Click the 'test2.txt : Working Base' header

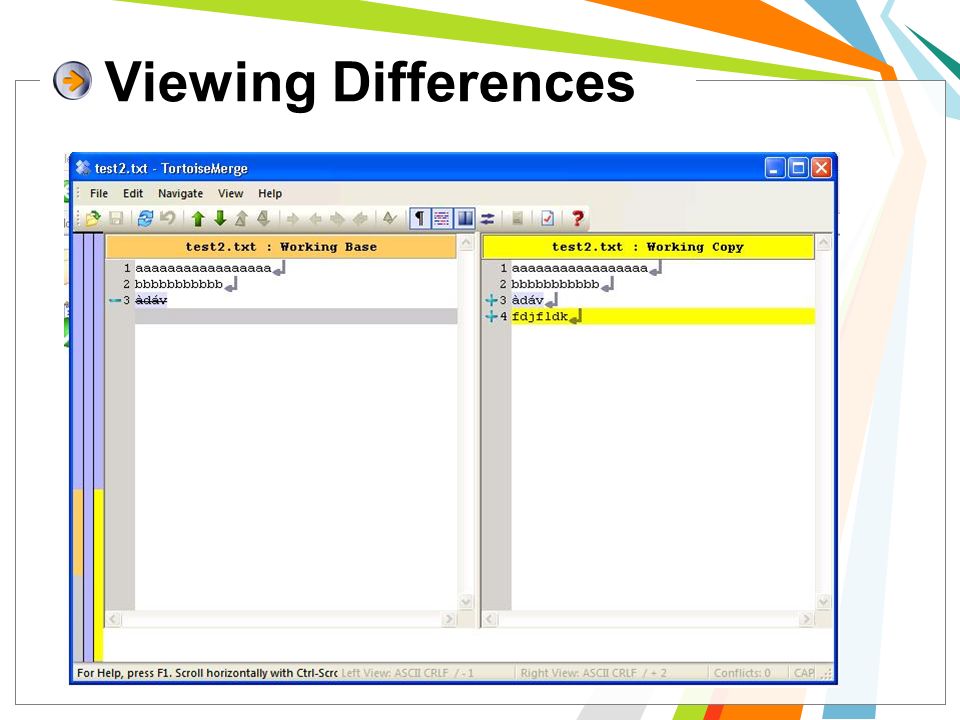coord(281,247)
